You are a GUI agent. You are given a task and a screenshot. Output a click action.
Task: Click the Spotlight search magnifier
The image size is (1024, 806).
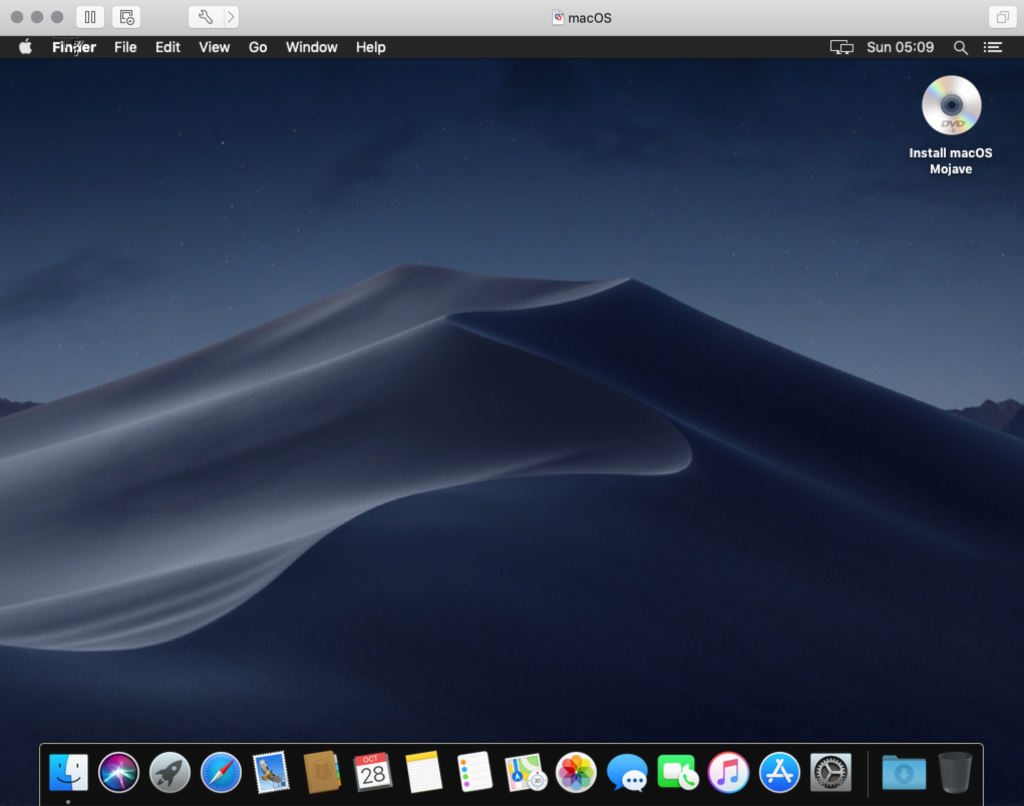coord(960,47)
